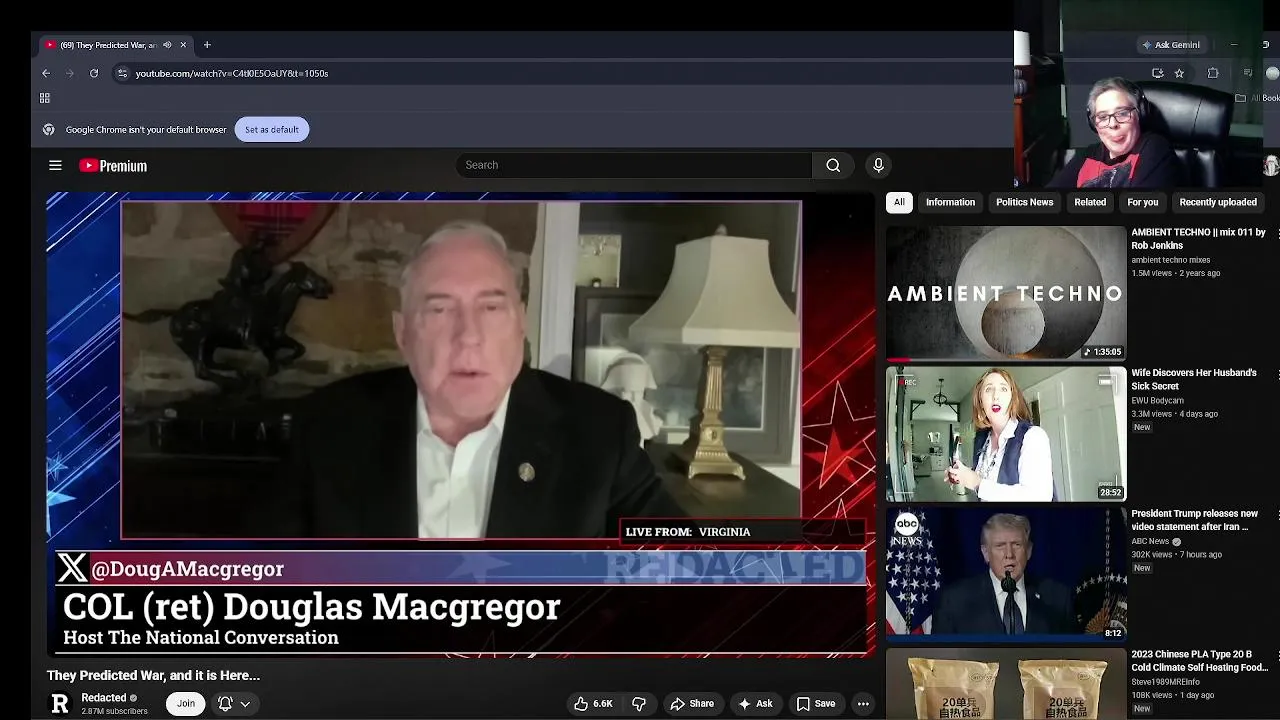1280x720 pixels.
Task: Open the more actions ellipsis menu
Action: coord(863,704)
